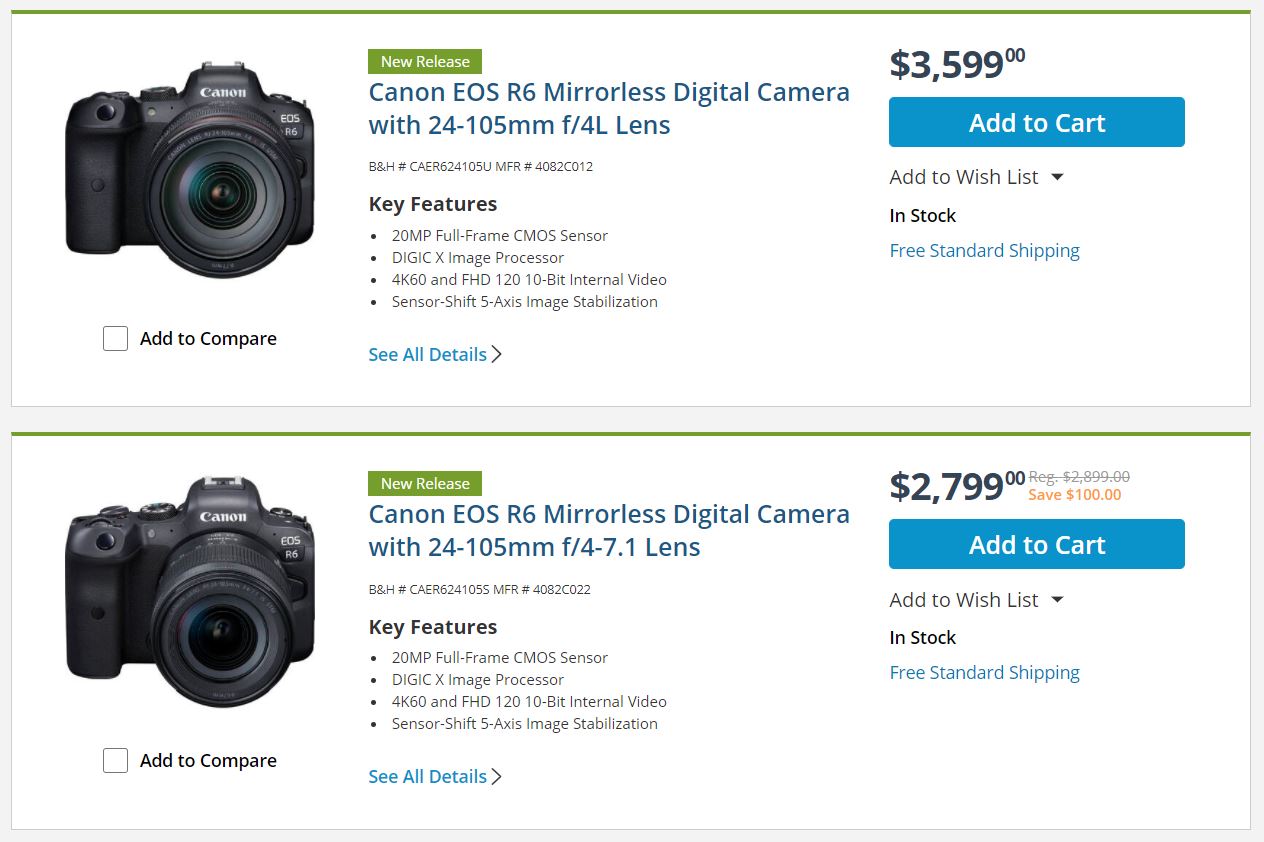Click the Save $100.00 discount label
The height and width of the screenshot is (842, 1264).
(x=1074, y=495)
